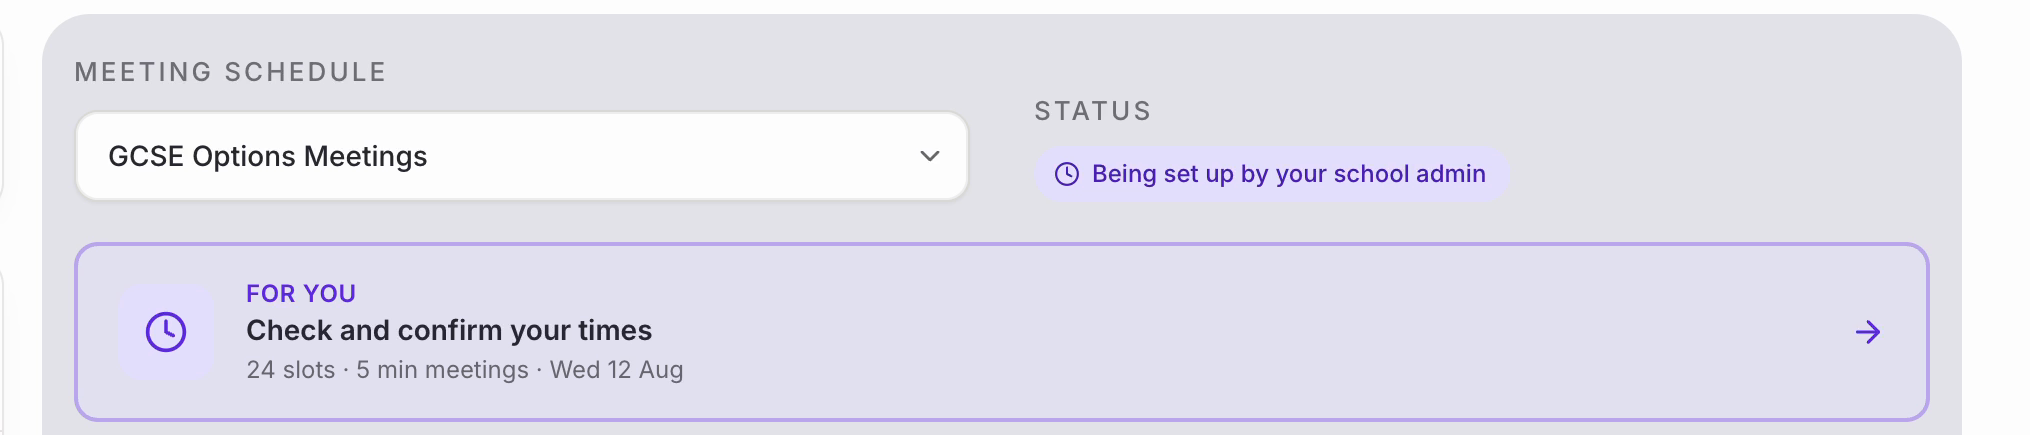The height and width of the screenshot is (435, 2030).
Task: Click the 'STATUS' heading
Action: coord(1093,111)
